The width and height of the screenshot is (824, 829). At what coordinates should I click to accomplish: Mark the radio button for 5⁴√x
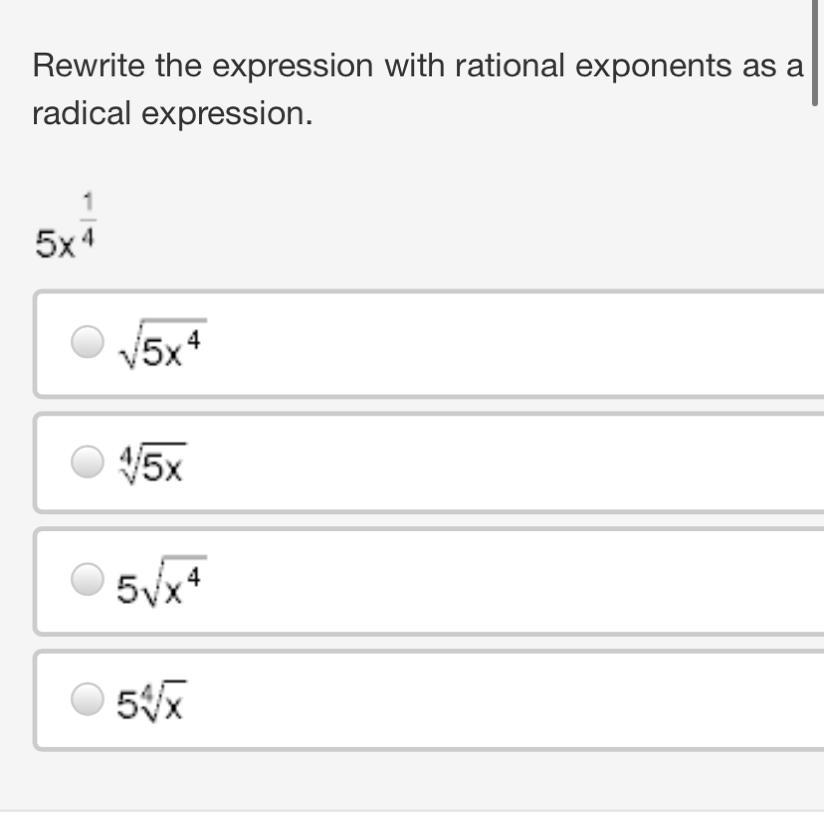click(87, 699)
